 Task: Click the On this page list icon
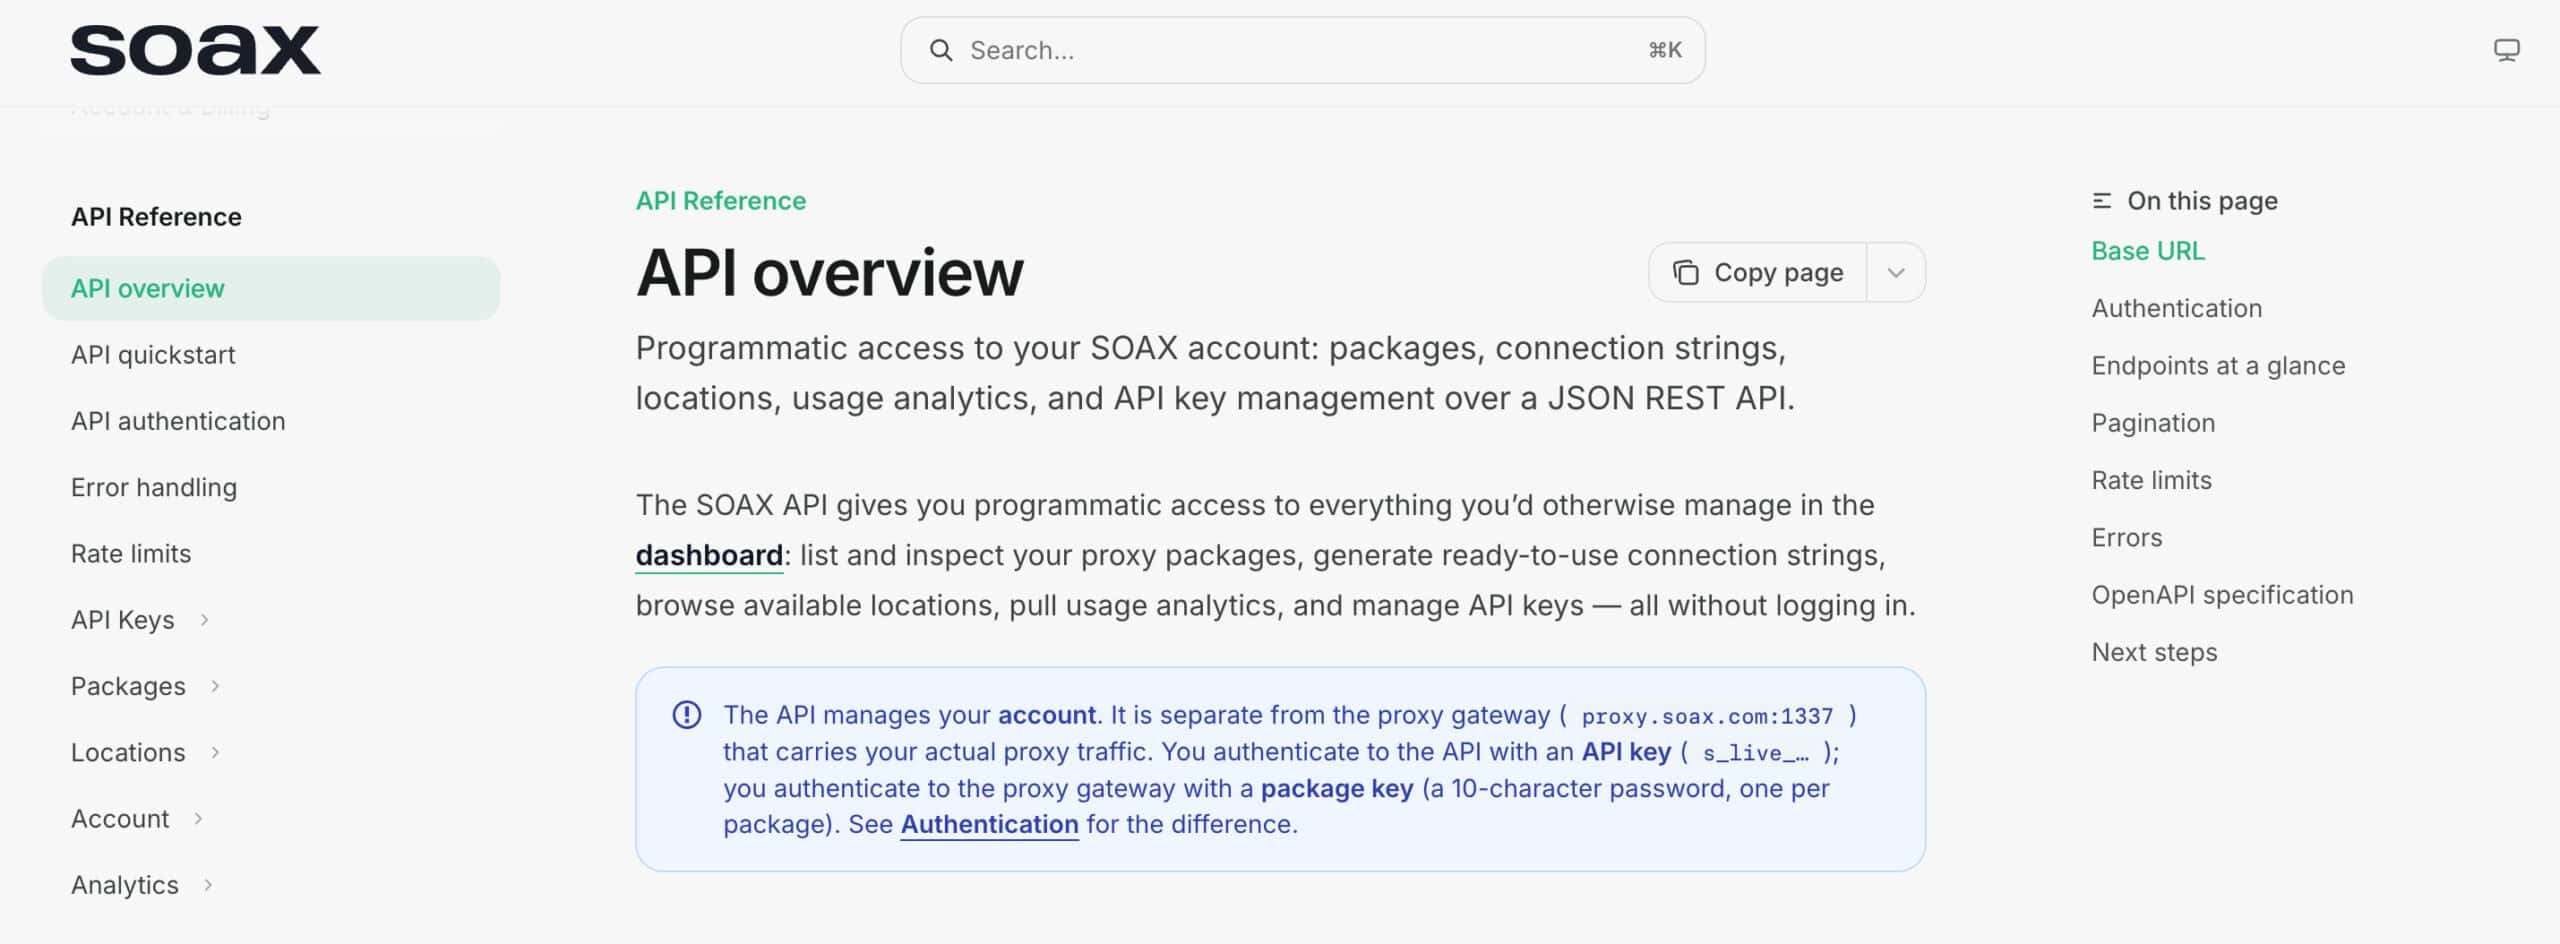coord(2102,201)
